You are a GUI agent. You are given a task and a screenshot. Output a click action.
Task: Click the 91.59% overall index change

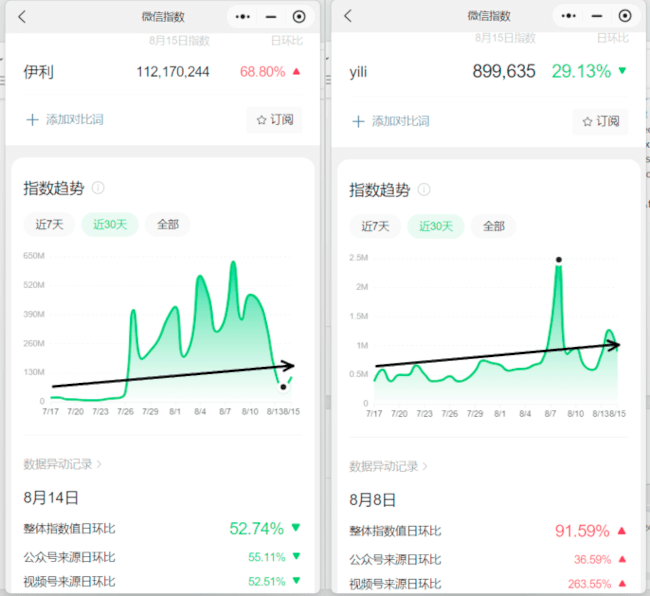tap(582, 531)
